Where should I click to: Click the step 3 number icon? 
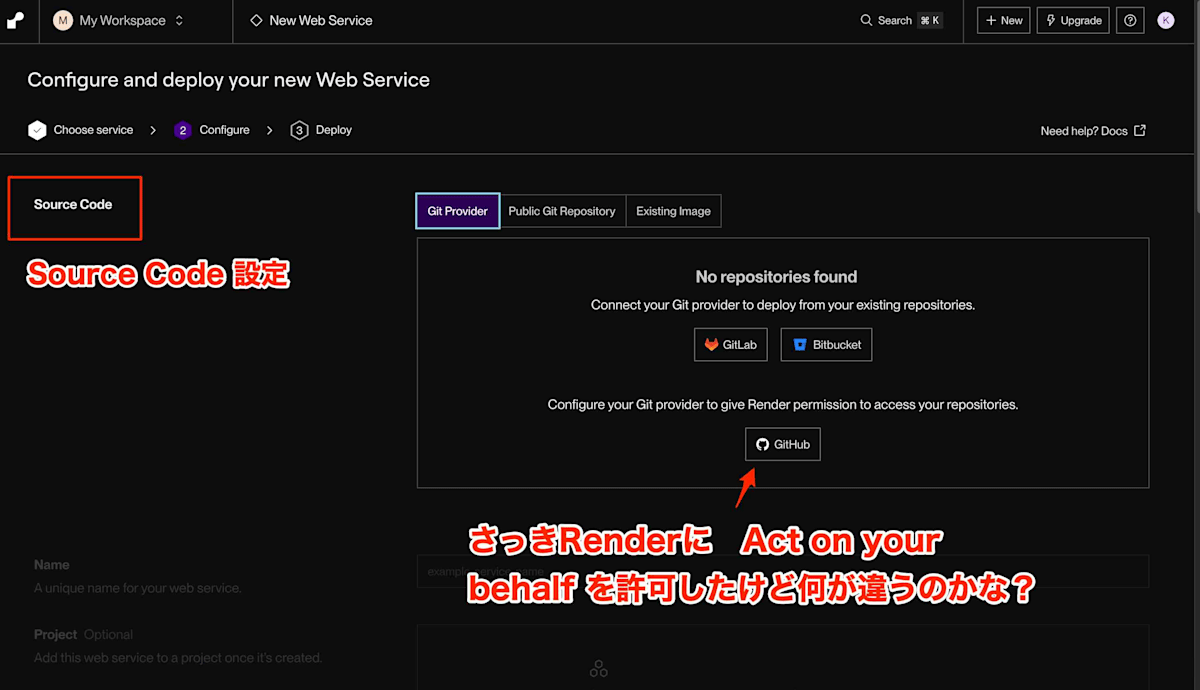coord(299,130)
